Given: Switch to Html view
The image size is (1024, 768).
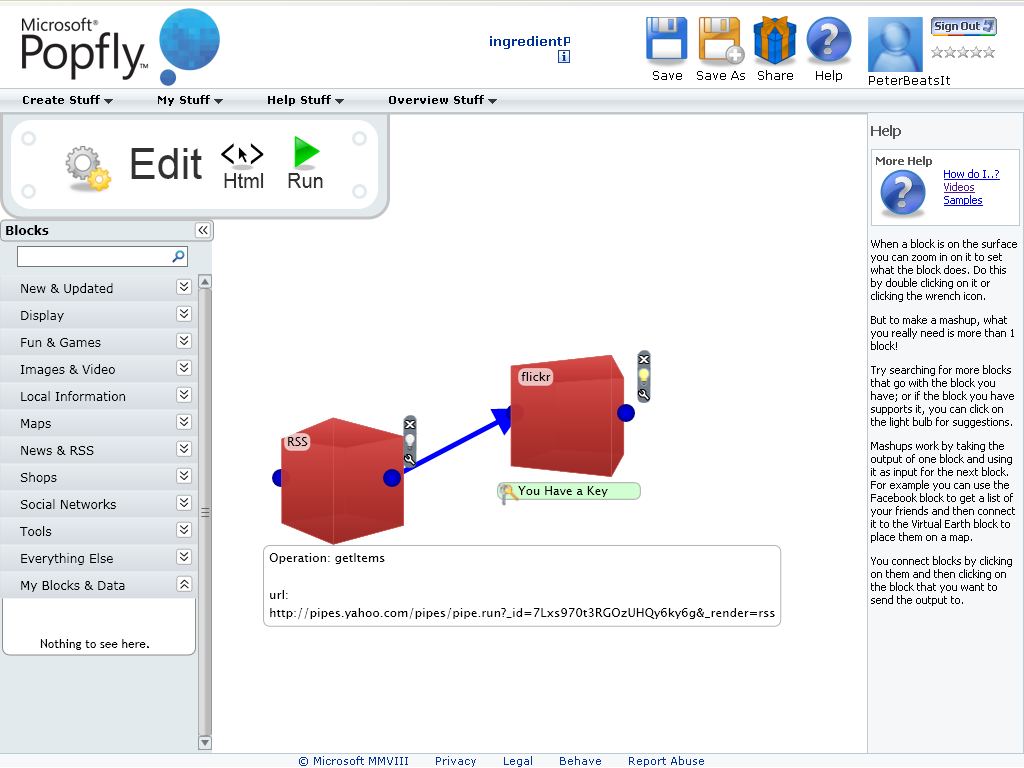Looking at the screenshot, I should pyautogui.click(x=243, y=167).
